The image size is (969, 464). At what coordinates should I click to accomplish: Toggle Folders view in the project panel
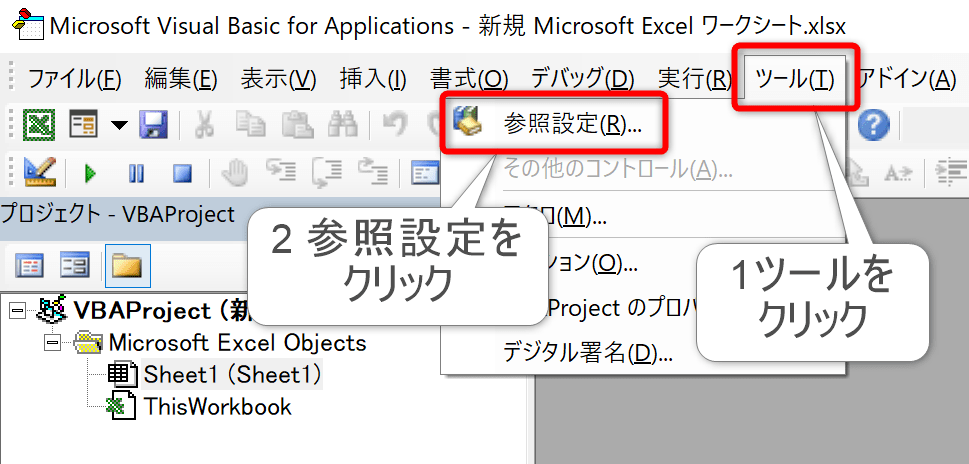click(x=126, y=266)
